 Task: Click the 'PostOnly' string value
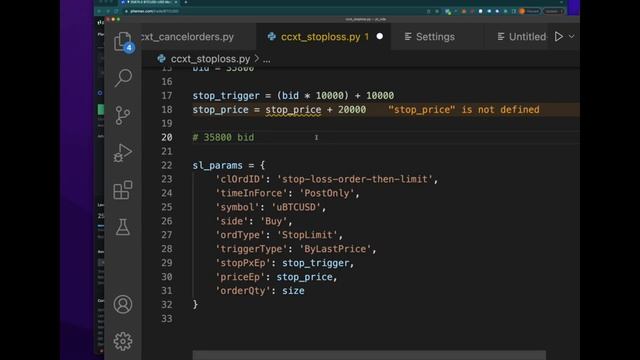click(327, 193)
